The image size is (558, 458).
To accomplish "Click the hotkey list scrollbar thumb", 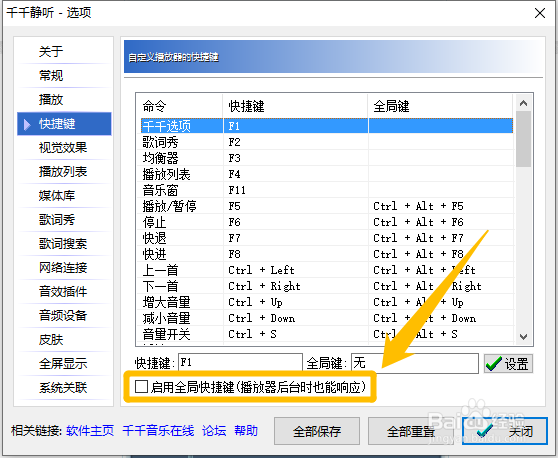I will pyautogui.click(x=523, y=139).
